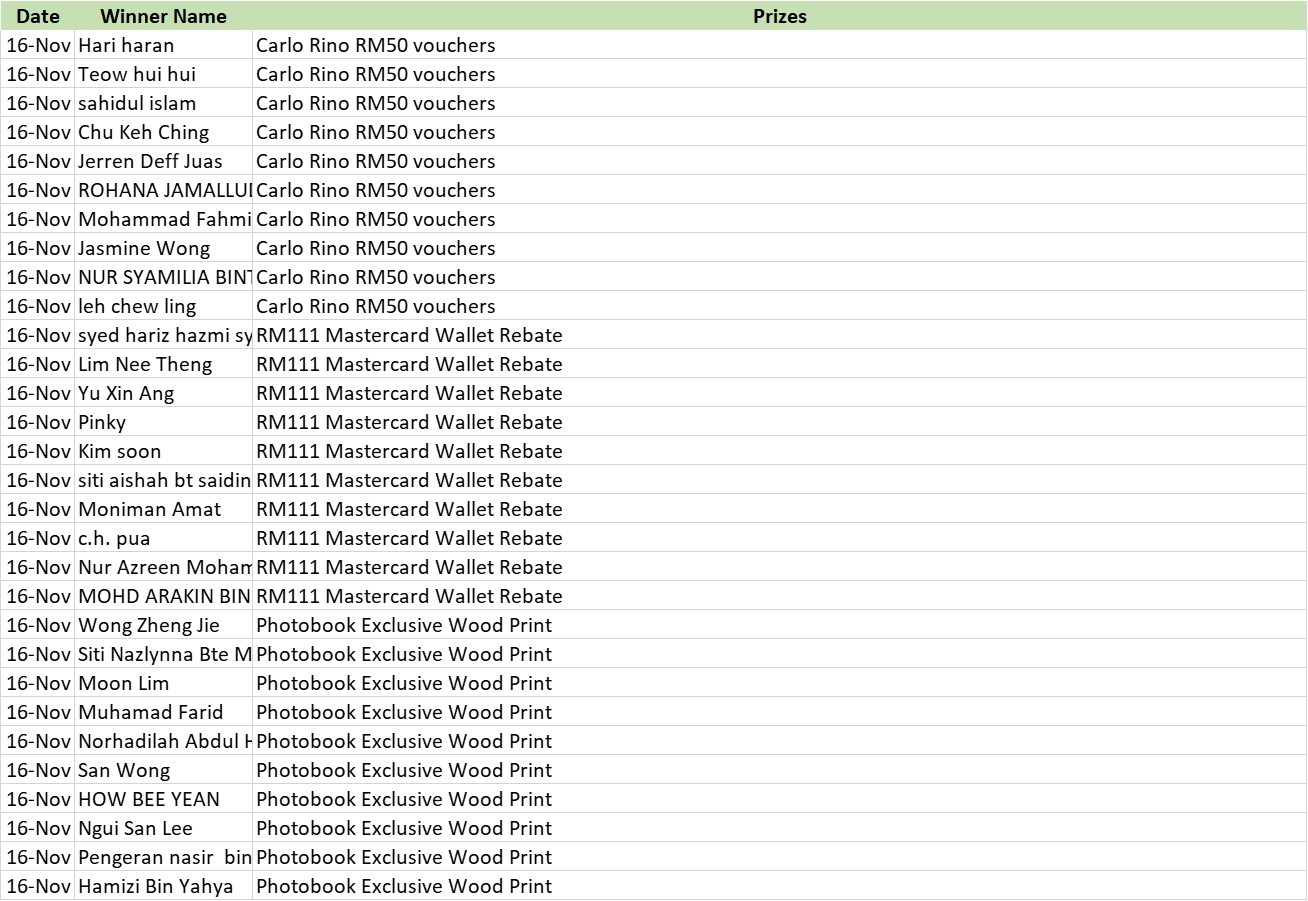Image resolution: width=1308 pixels, height=901 pixels.
Task: Select the Teow hui hui cell
Action: click(x=137, y=74)
